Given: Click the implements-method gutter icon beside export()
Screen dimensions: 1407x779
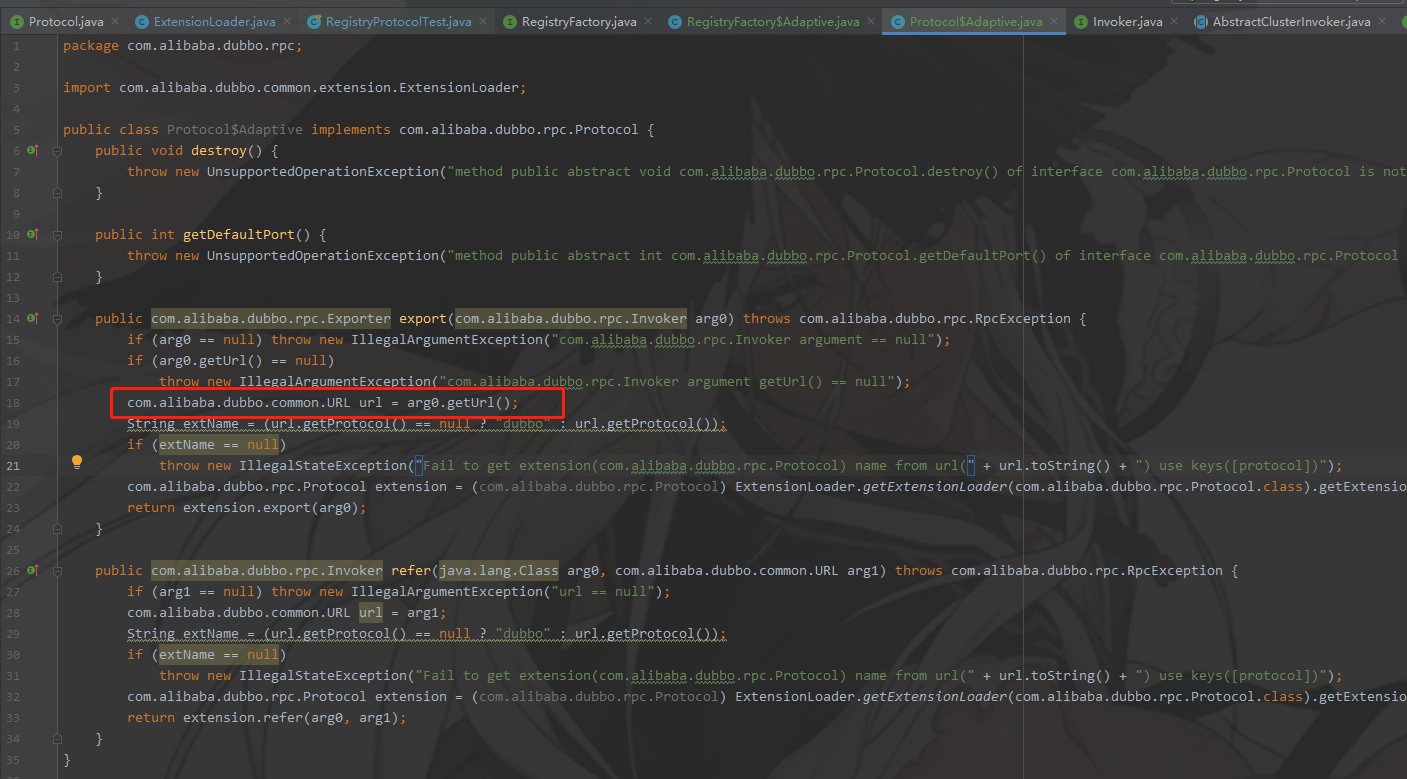Looking at the screenshot, I should click(x=32, y=318).
